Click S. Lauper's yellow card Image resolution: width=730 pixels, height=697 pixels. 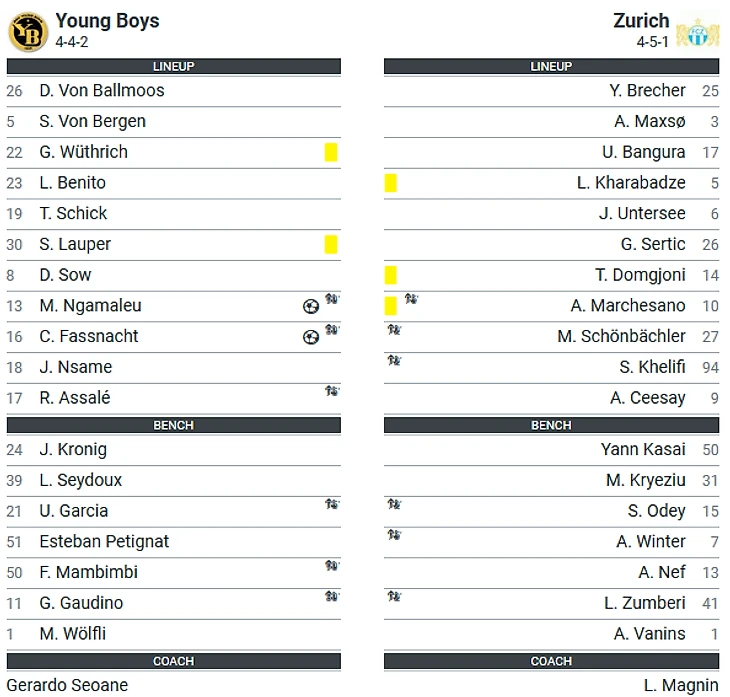331,244
